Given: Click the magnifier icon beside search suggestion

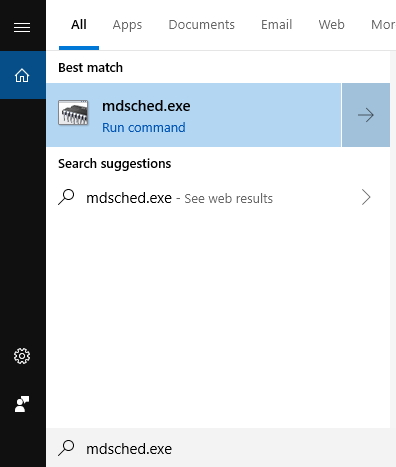Looking at the screenshot, I should 66,197.
